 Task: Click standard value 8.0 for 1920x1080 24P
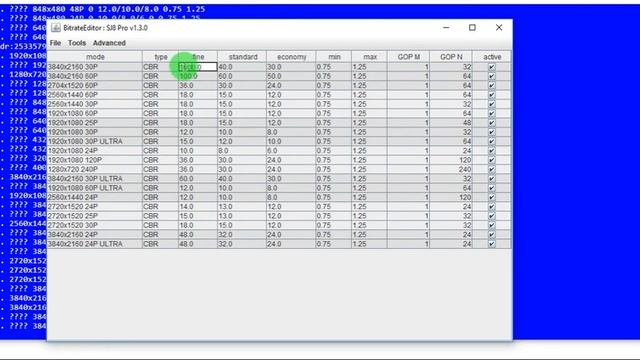point(242,151)
